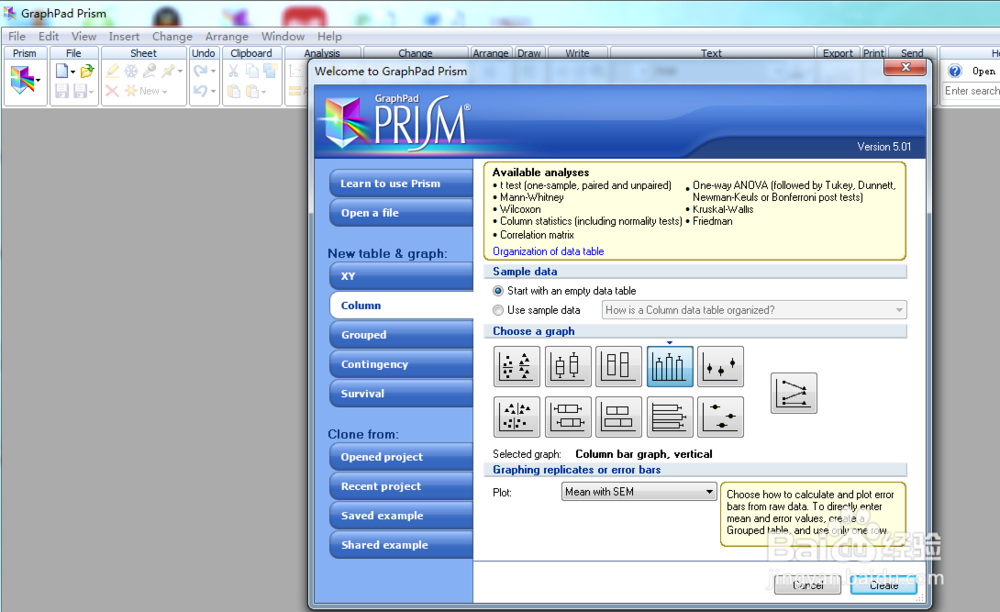Screen dimensions: 1000x612
Task: Open the sample data selection dropdown
Action: pos(754,310)
